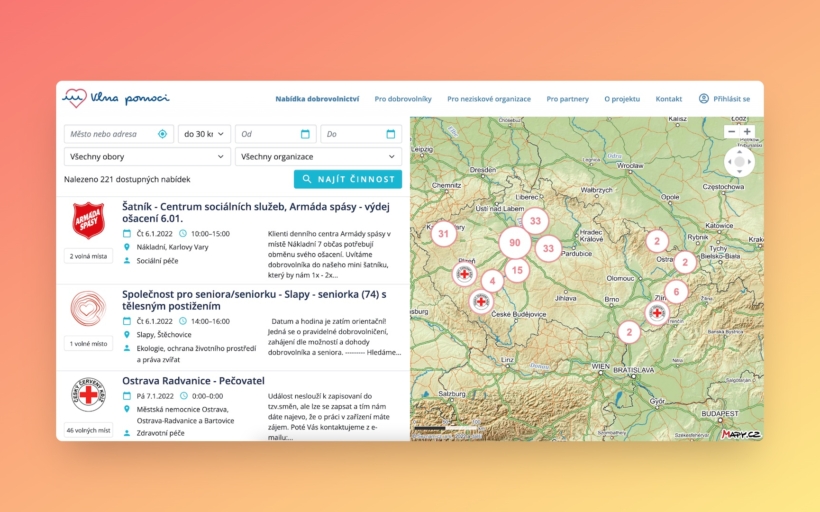Click the pink spiral heart organization logo
The image size is (820, 512).
coord(88,309)
